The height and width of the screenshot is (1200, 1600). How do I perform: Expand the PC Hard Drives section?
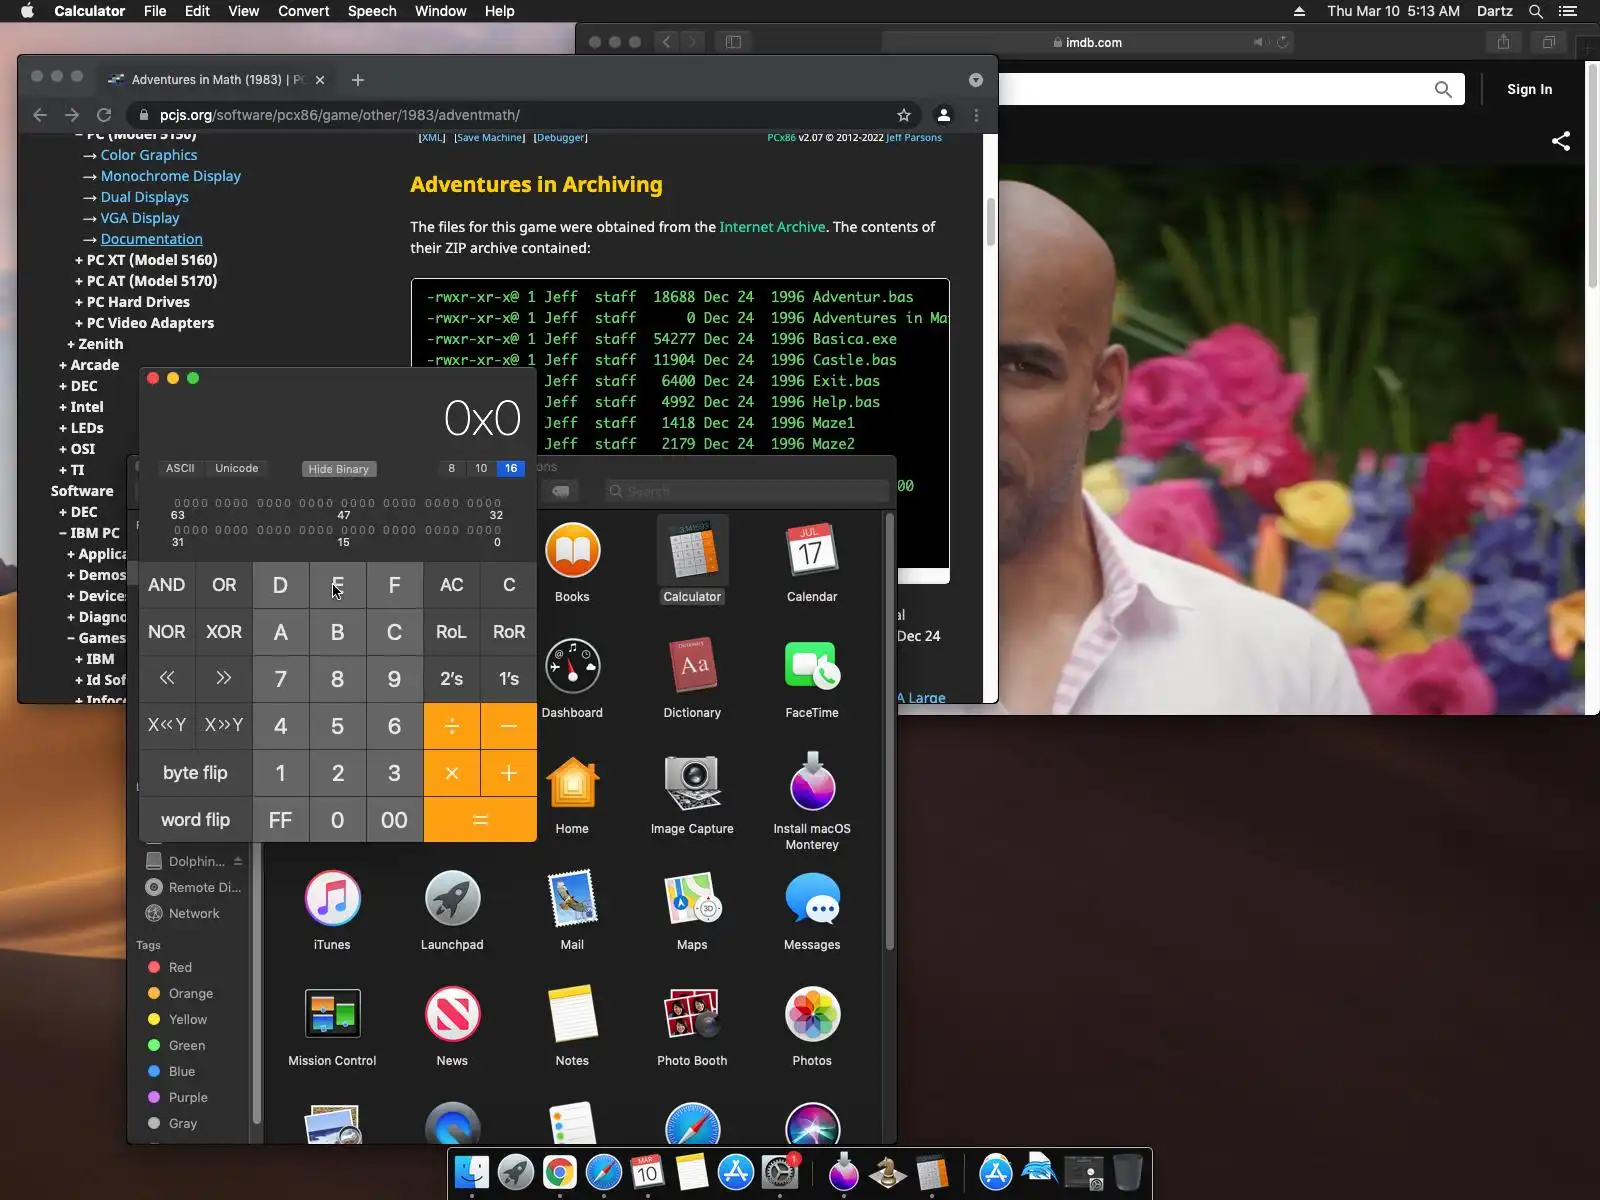pyautogui.click(x=132, y=302)
